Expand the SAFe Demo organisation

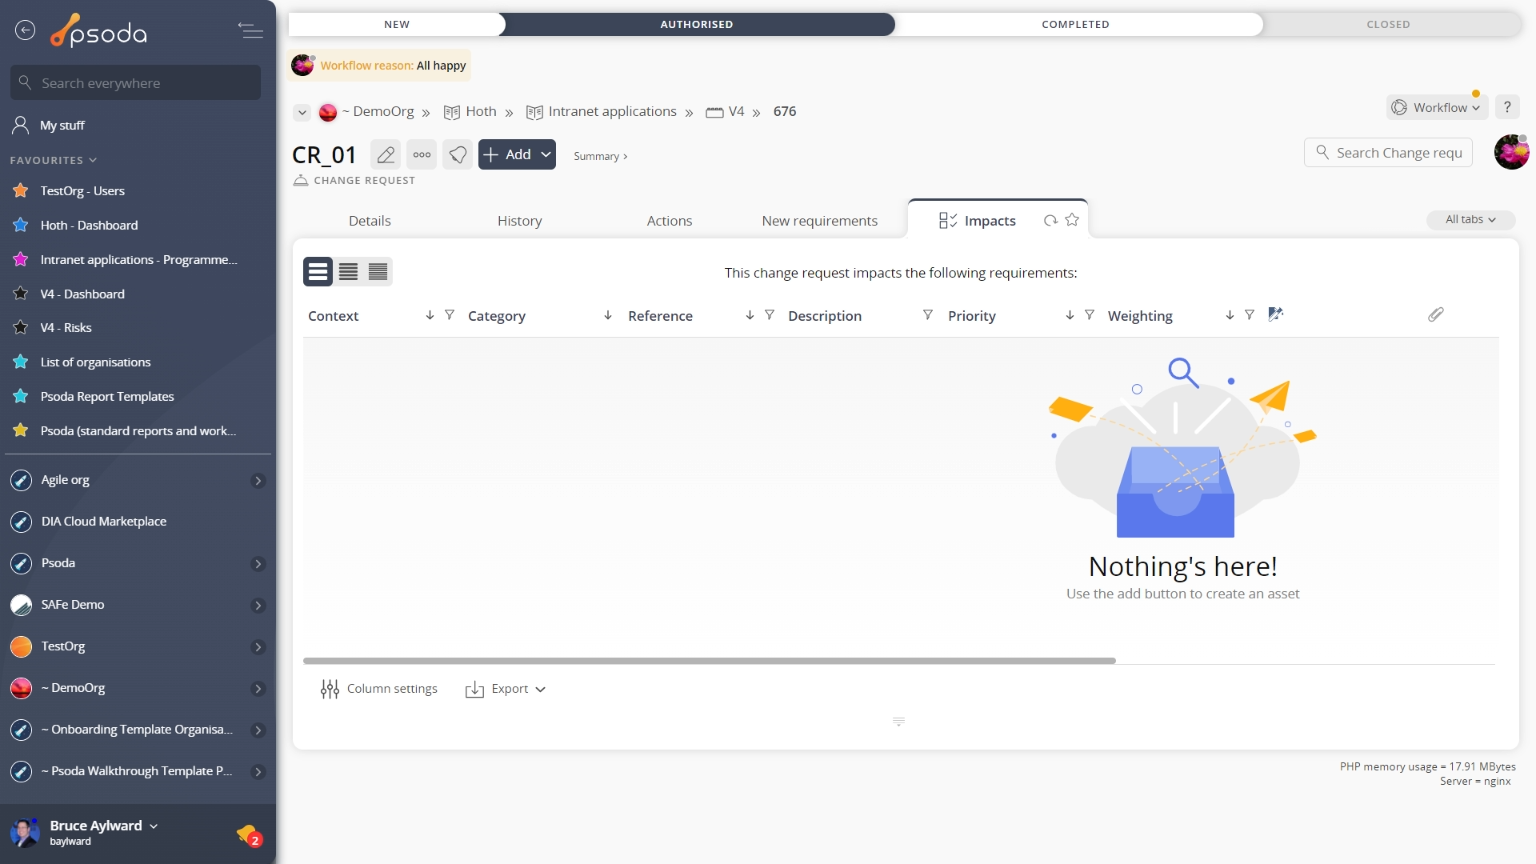pos(258,606)
